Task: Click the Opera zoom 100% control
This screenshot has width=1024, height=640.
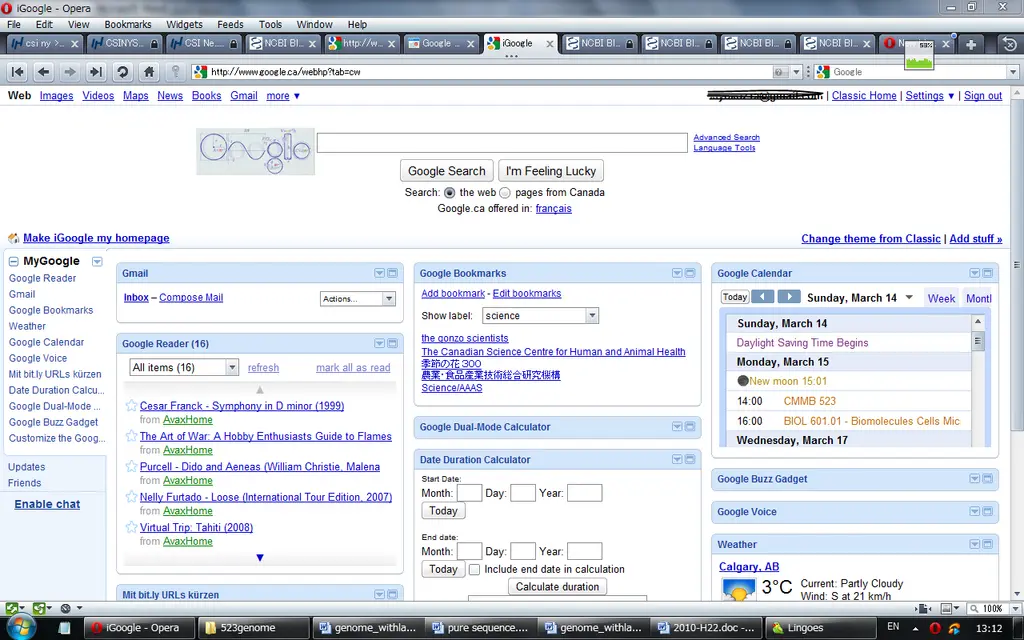Action: coord(991,609)
